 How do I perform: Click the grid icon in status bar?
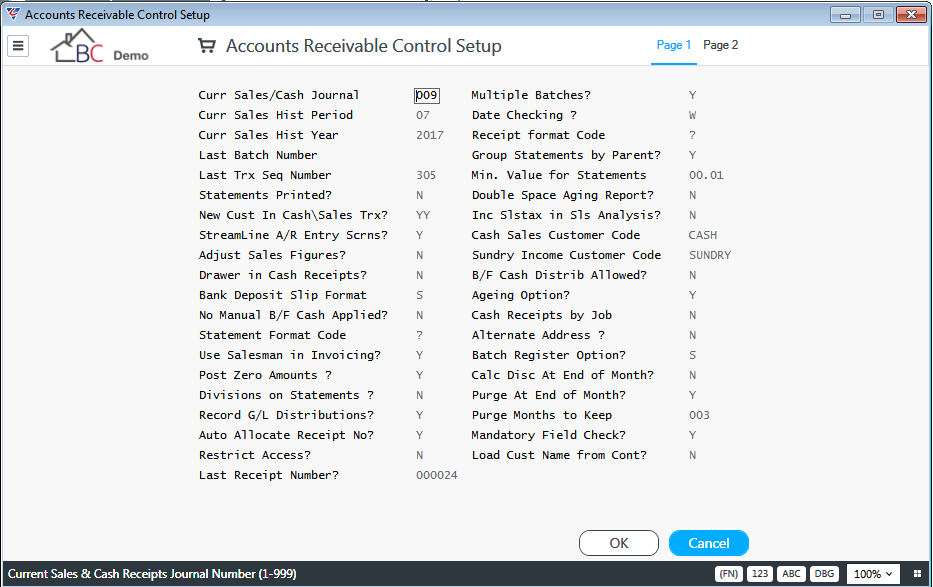[x=917, y=574]
